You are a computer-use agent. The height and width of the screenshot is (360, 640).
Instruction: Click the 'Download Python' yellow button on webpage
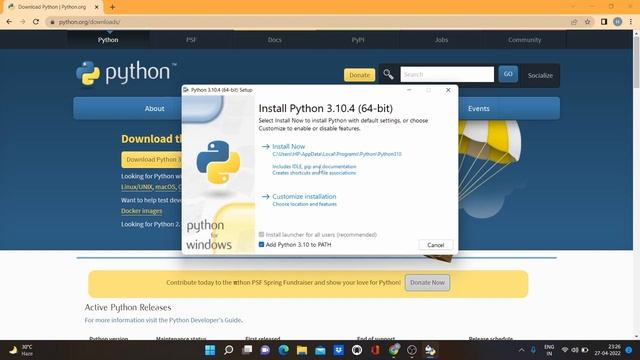(x=151, y=160)
